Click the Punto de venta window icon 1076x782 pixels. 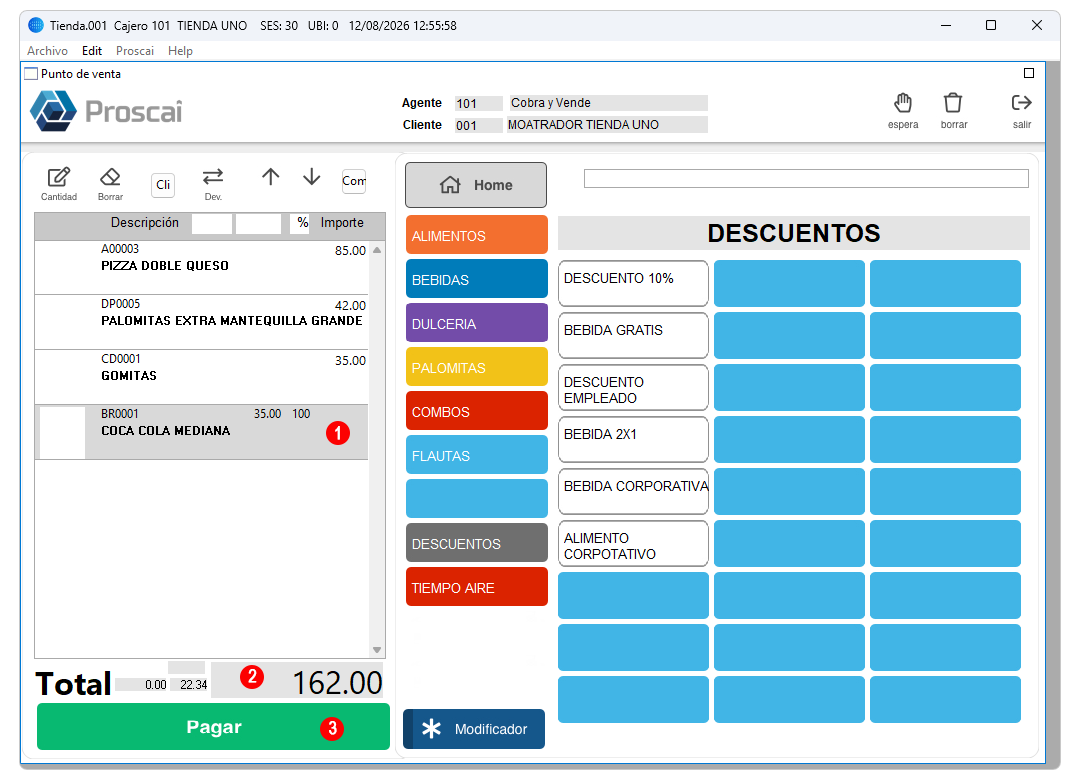(31, 73)
